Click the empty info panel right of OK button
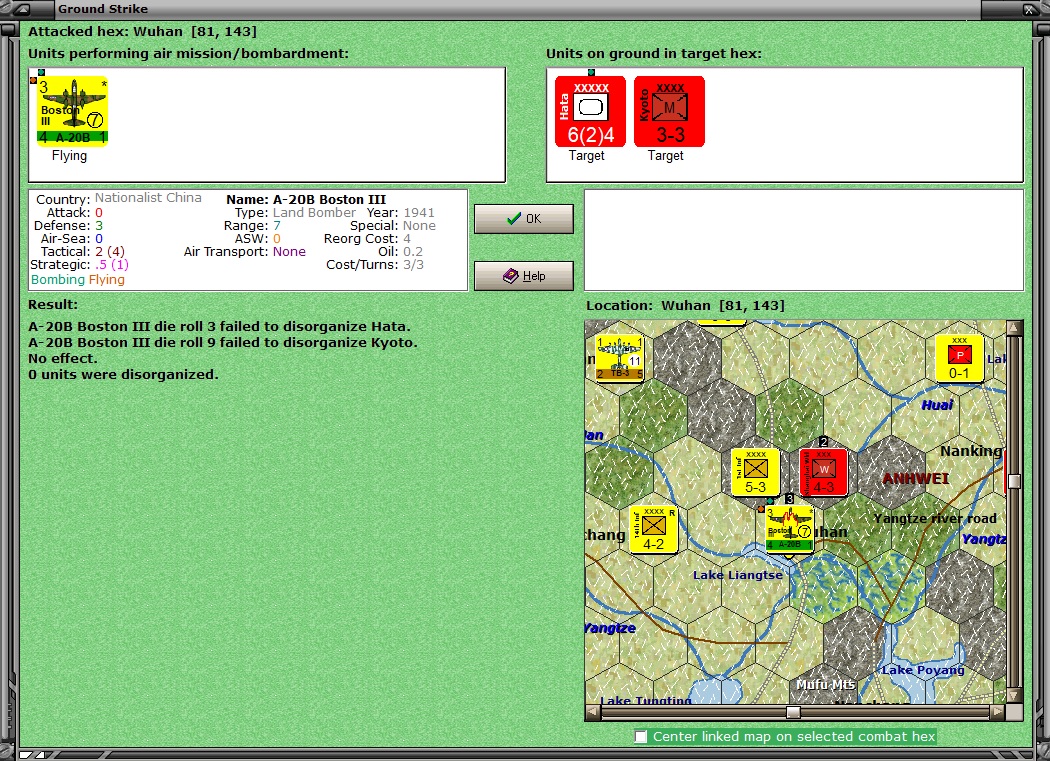Screen dimensions: 1050x761 point(804,240)
